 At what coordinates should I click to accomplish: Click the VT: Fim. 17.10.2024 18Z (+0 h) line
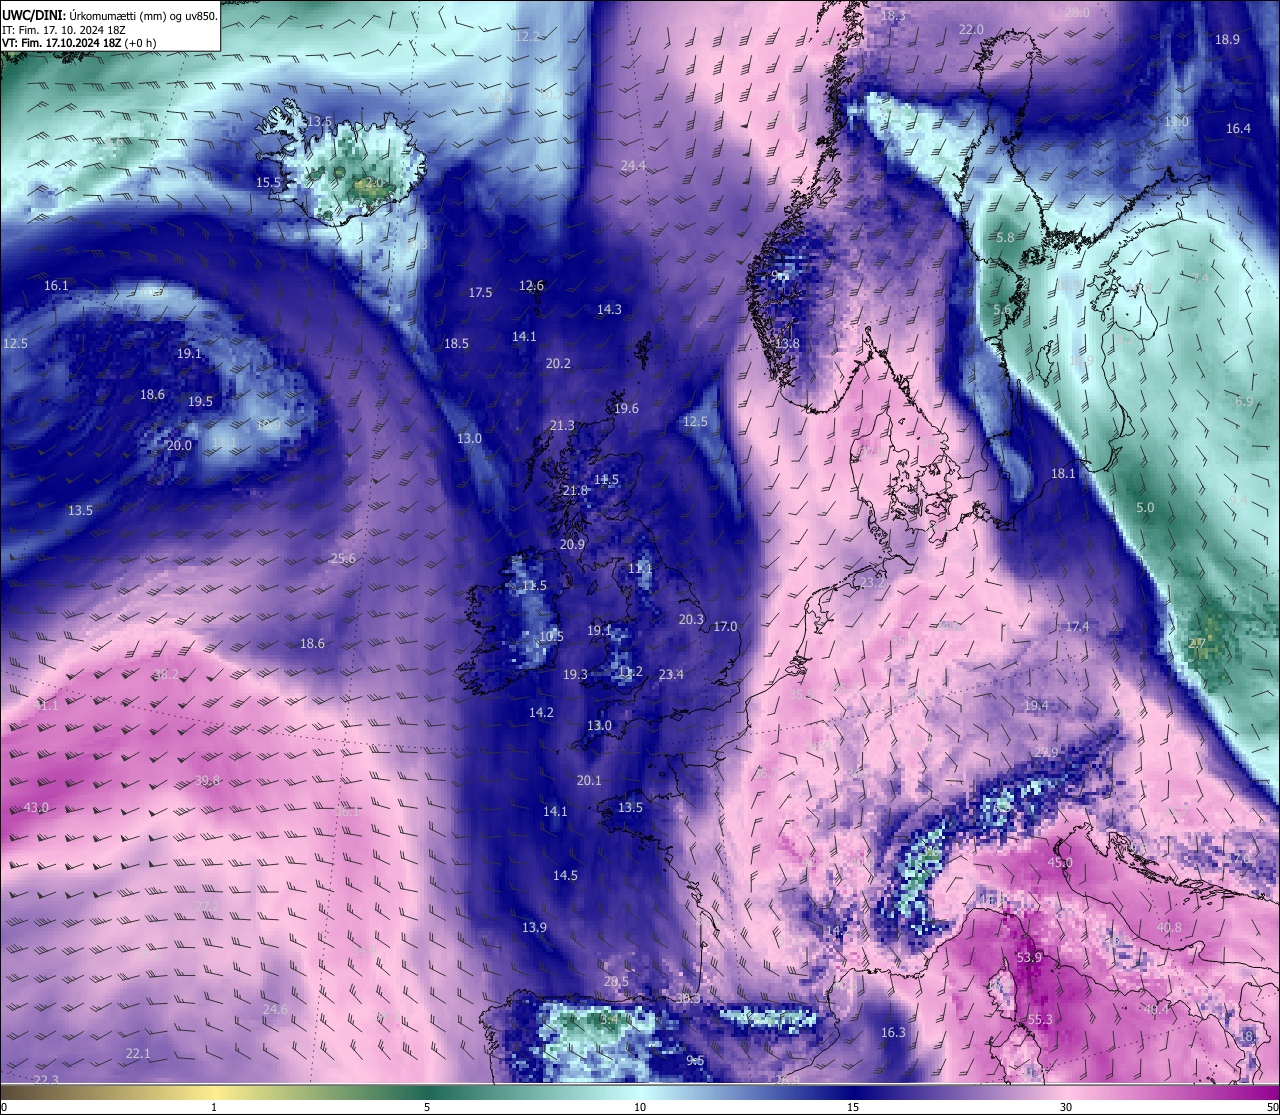(79, 43)
